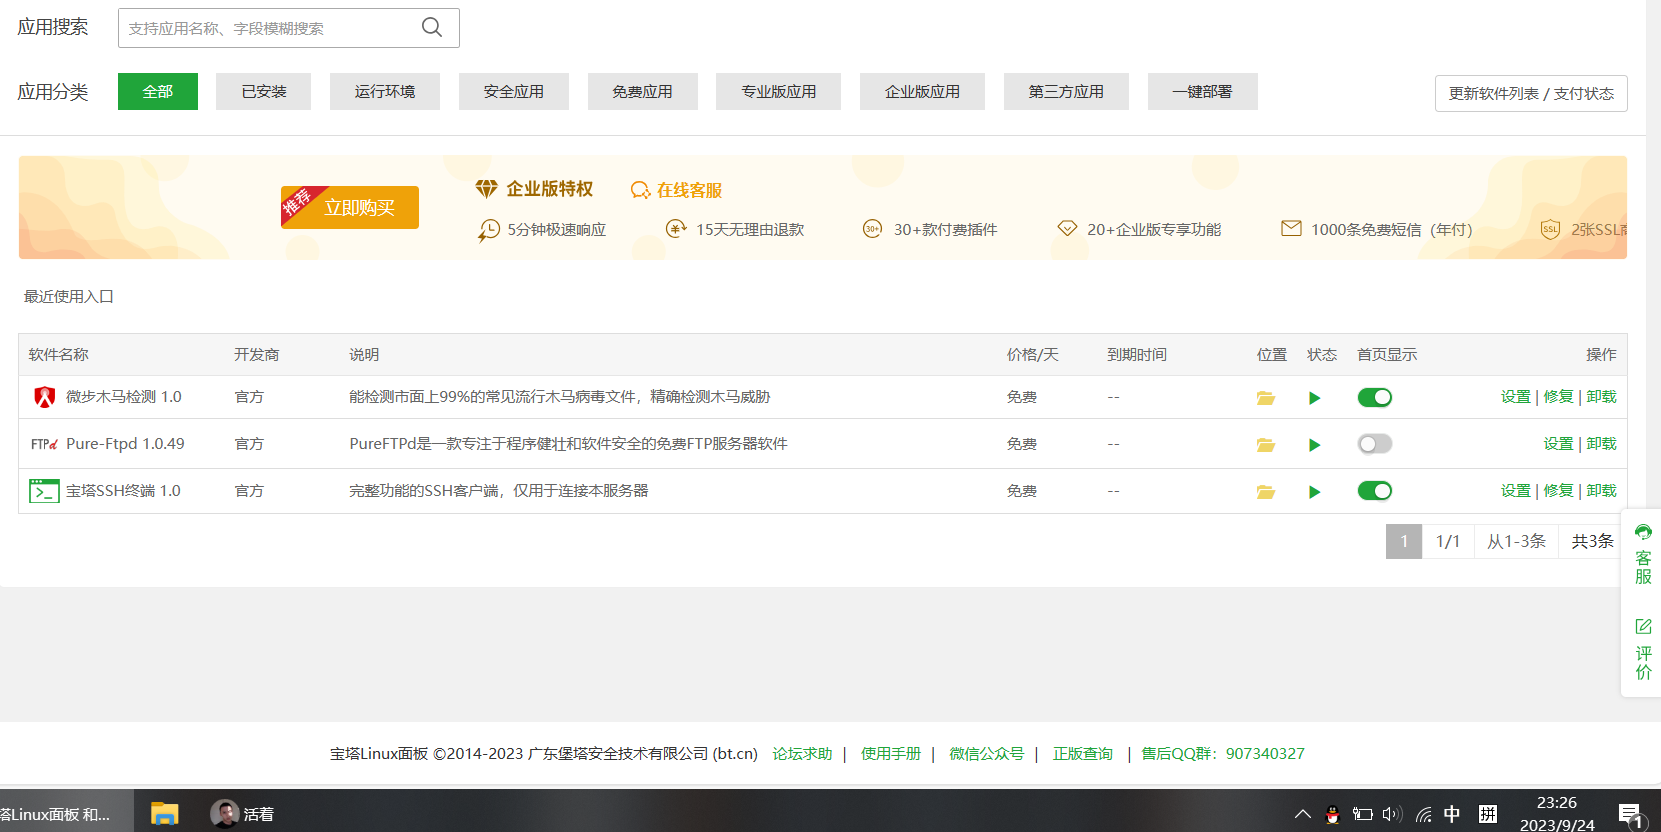
Task: Click 设置 for 微步木马检测
Action: point(1516,397)
